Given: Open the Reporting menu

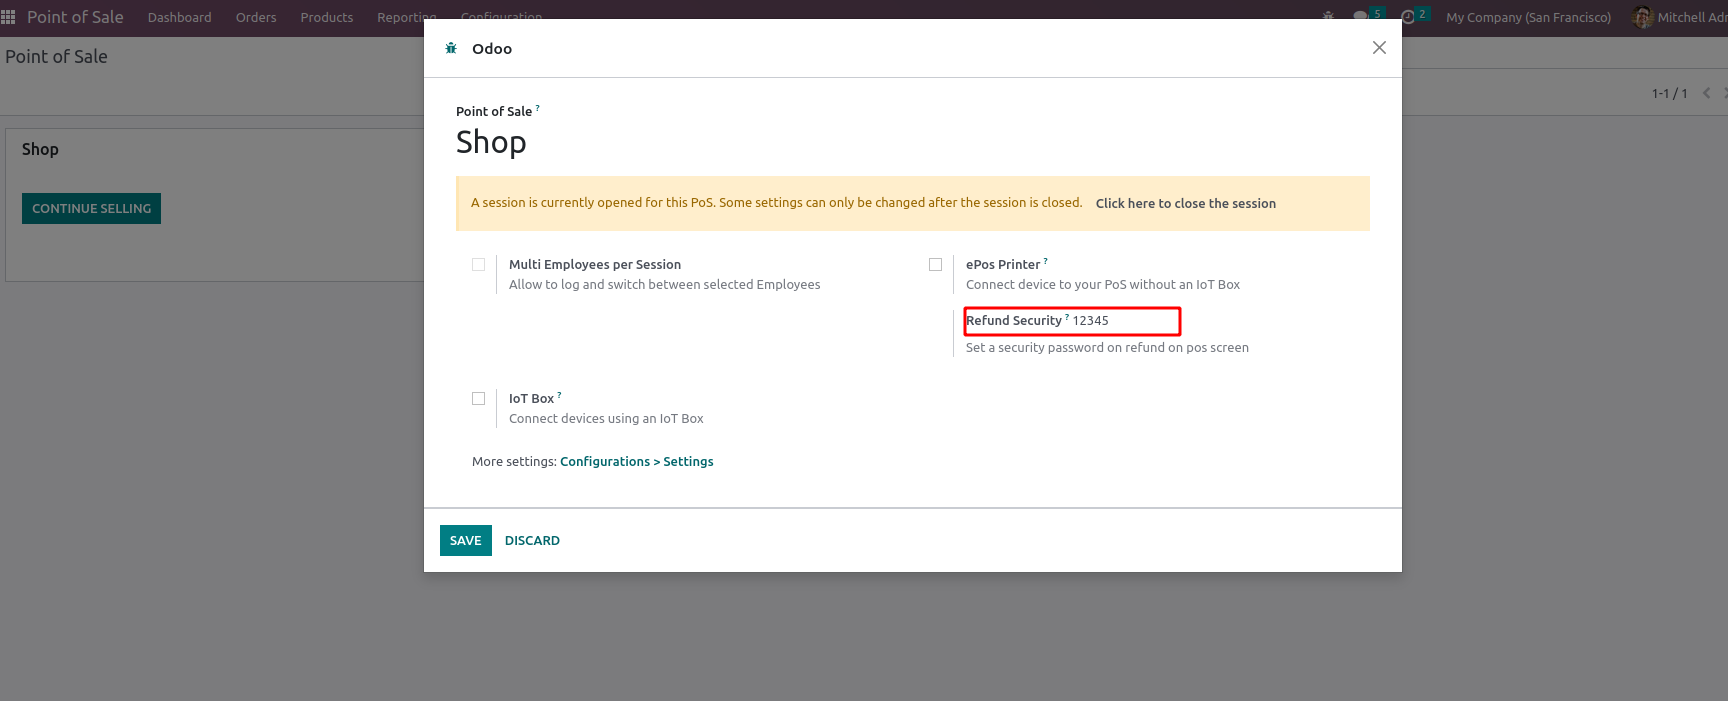Looking at the screenshot, I should 406,17.
